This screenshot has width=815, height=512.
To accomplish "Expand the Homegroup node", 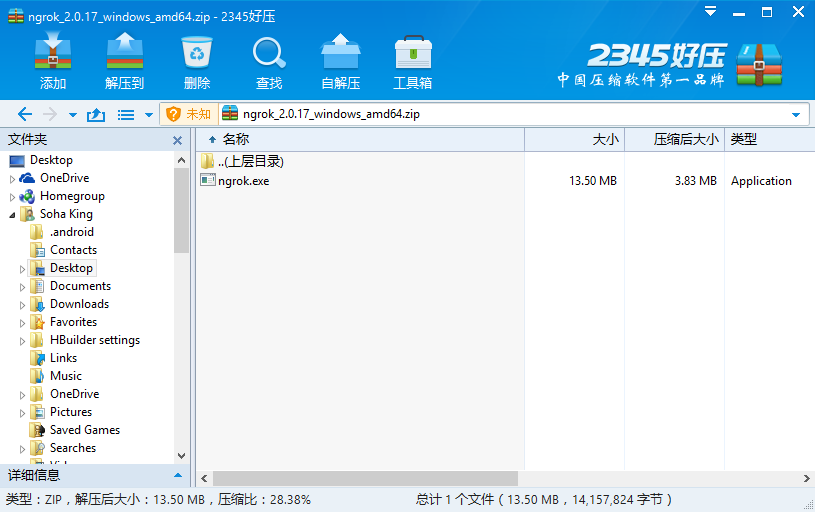I will click(x=12, y=198).
